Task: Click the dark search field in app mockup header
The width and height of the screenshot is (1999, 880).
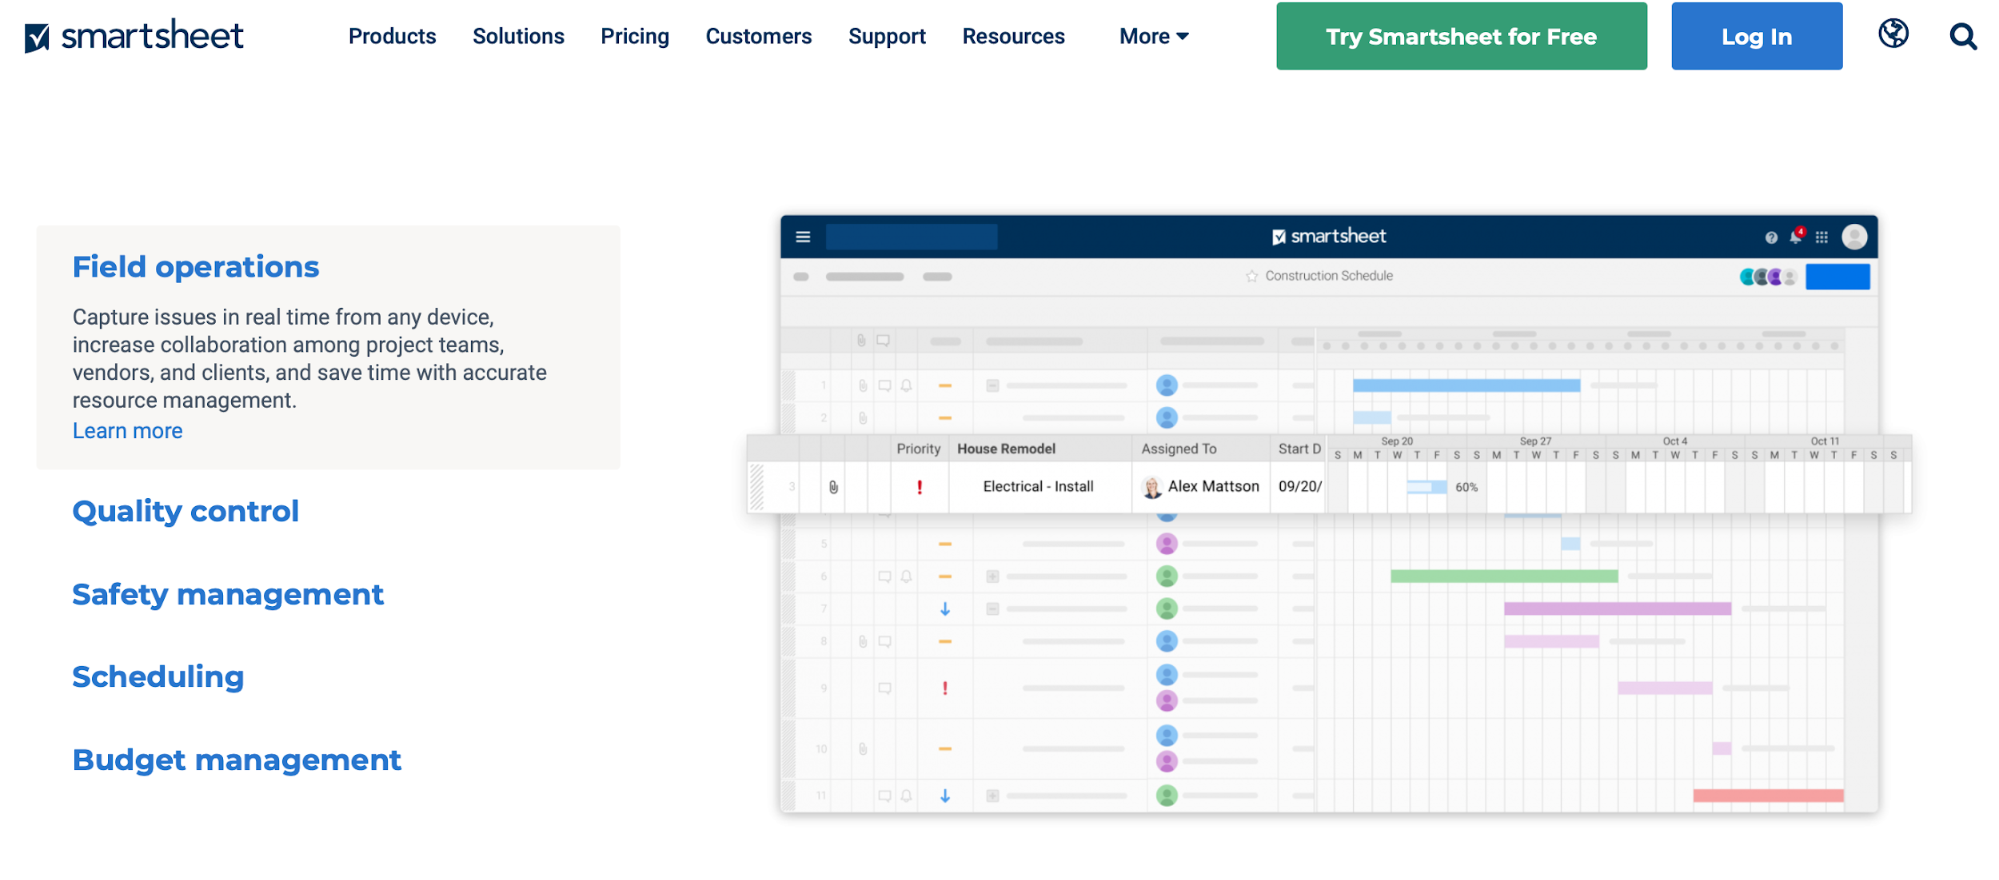Action: coord(911,237)
